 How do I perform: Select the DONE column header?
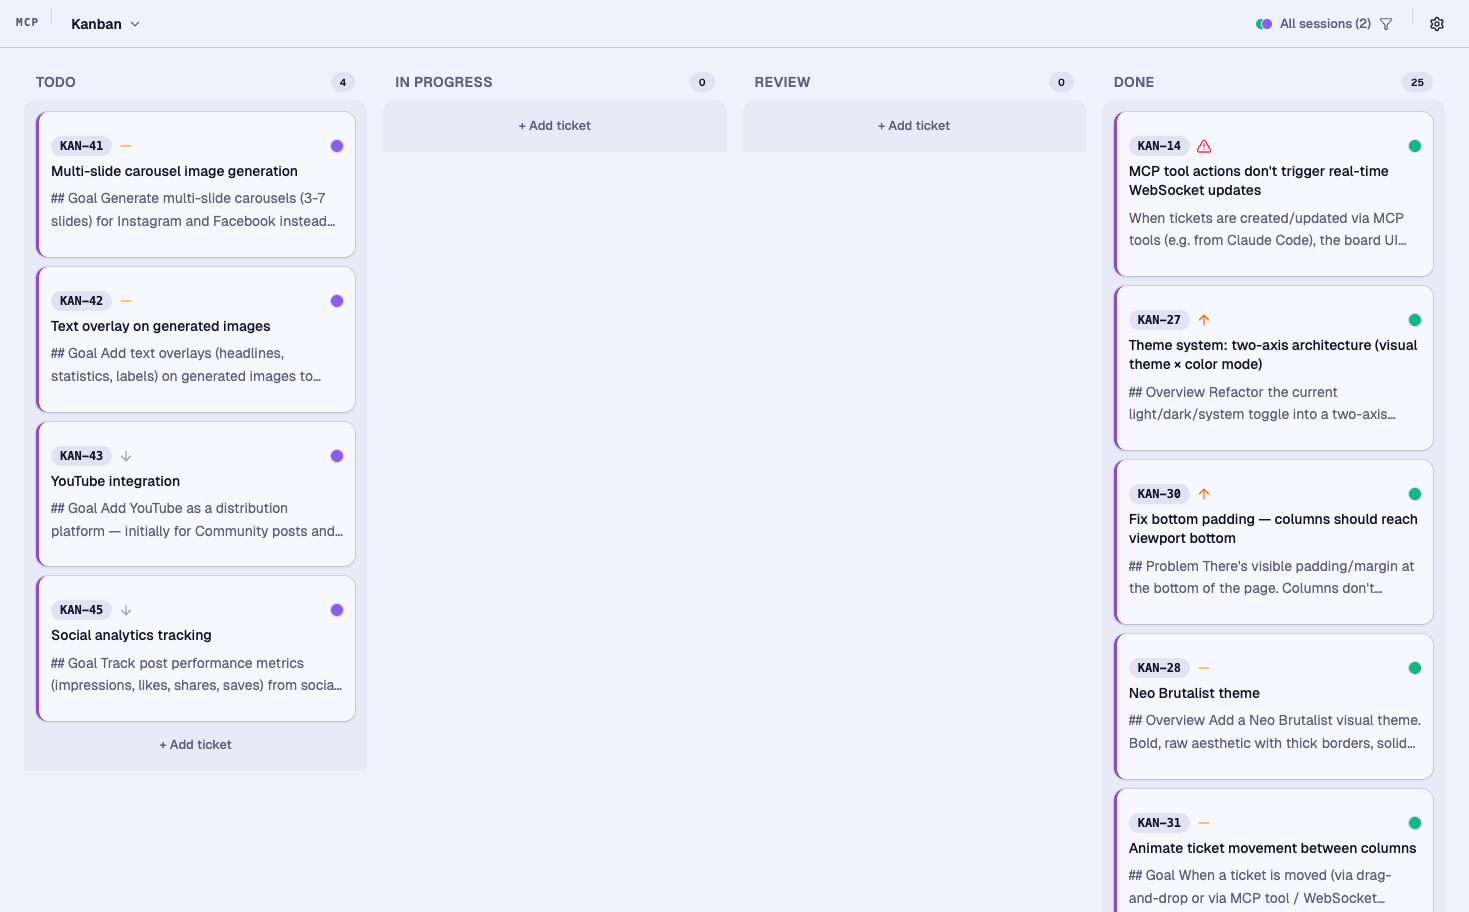coord(1134,82)
